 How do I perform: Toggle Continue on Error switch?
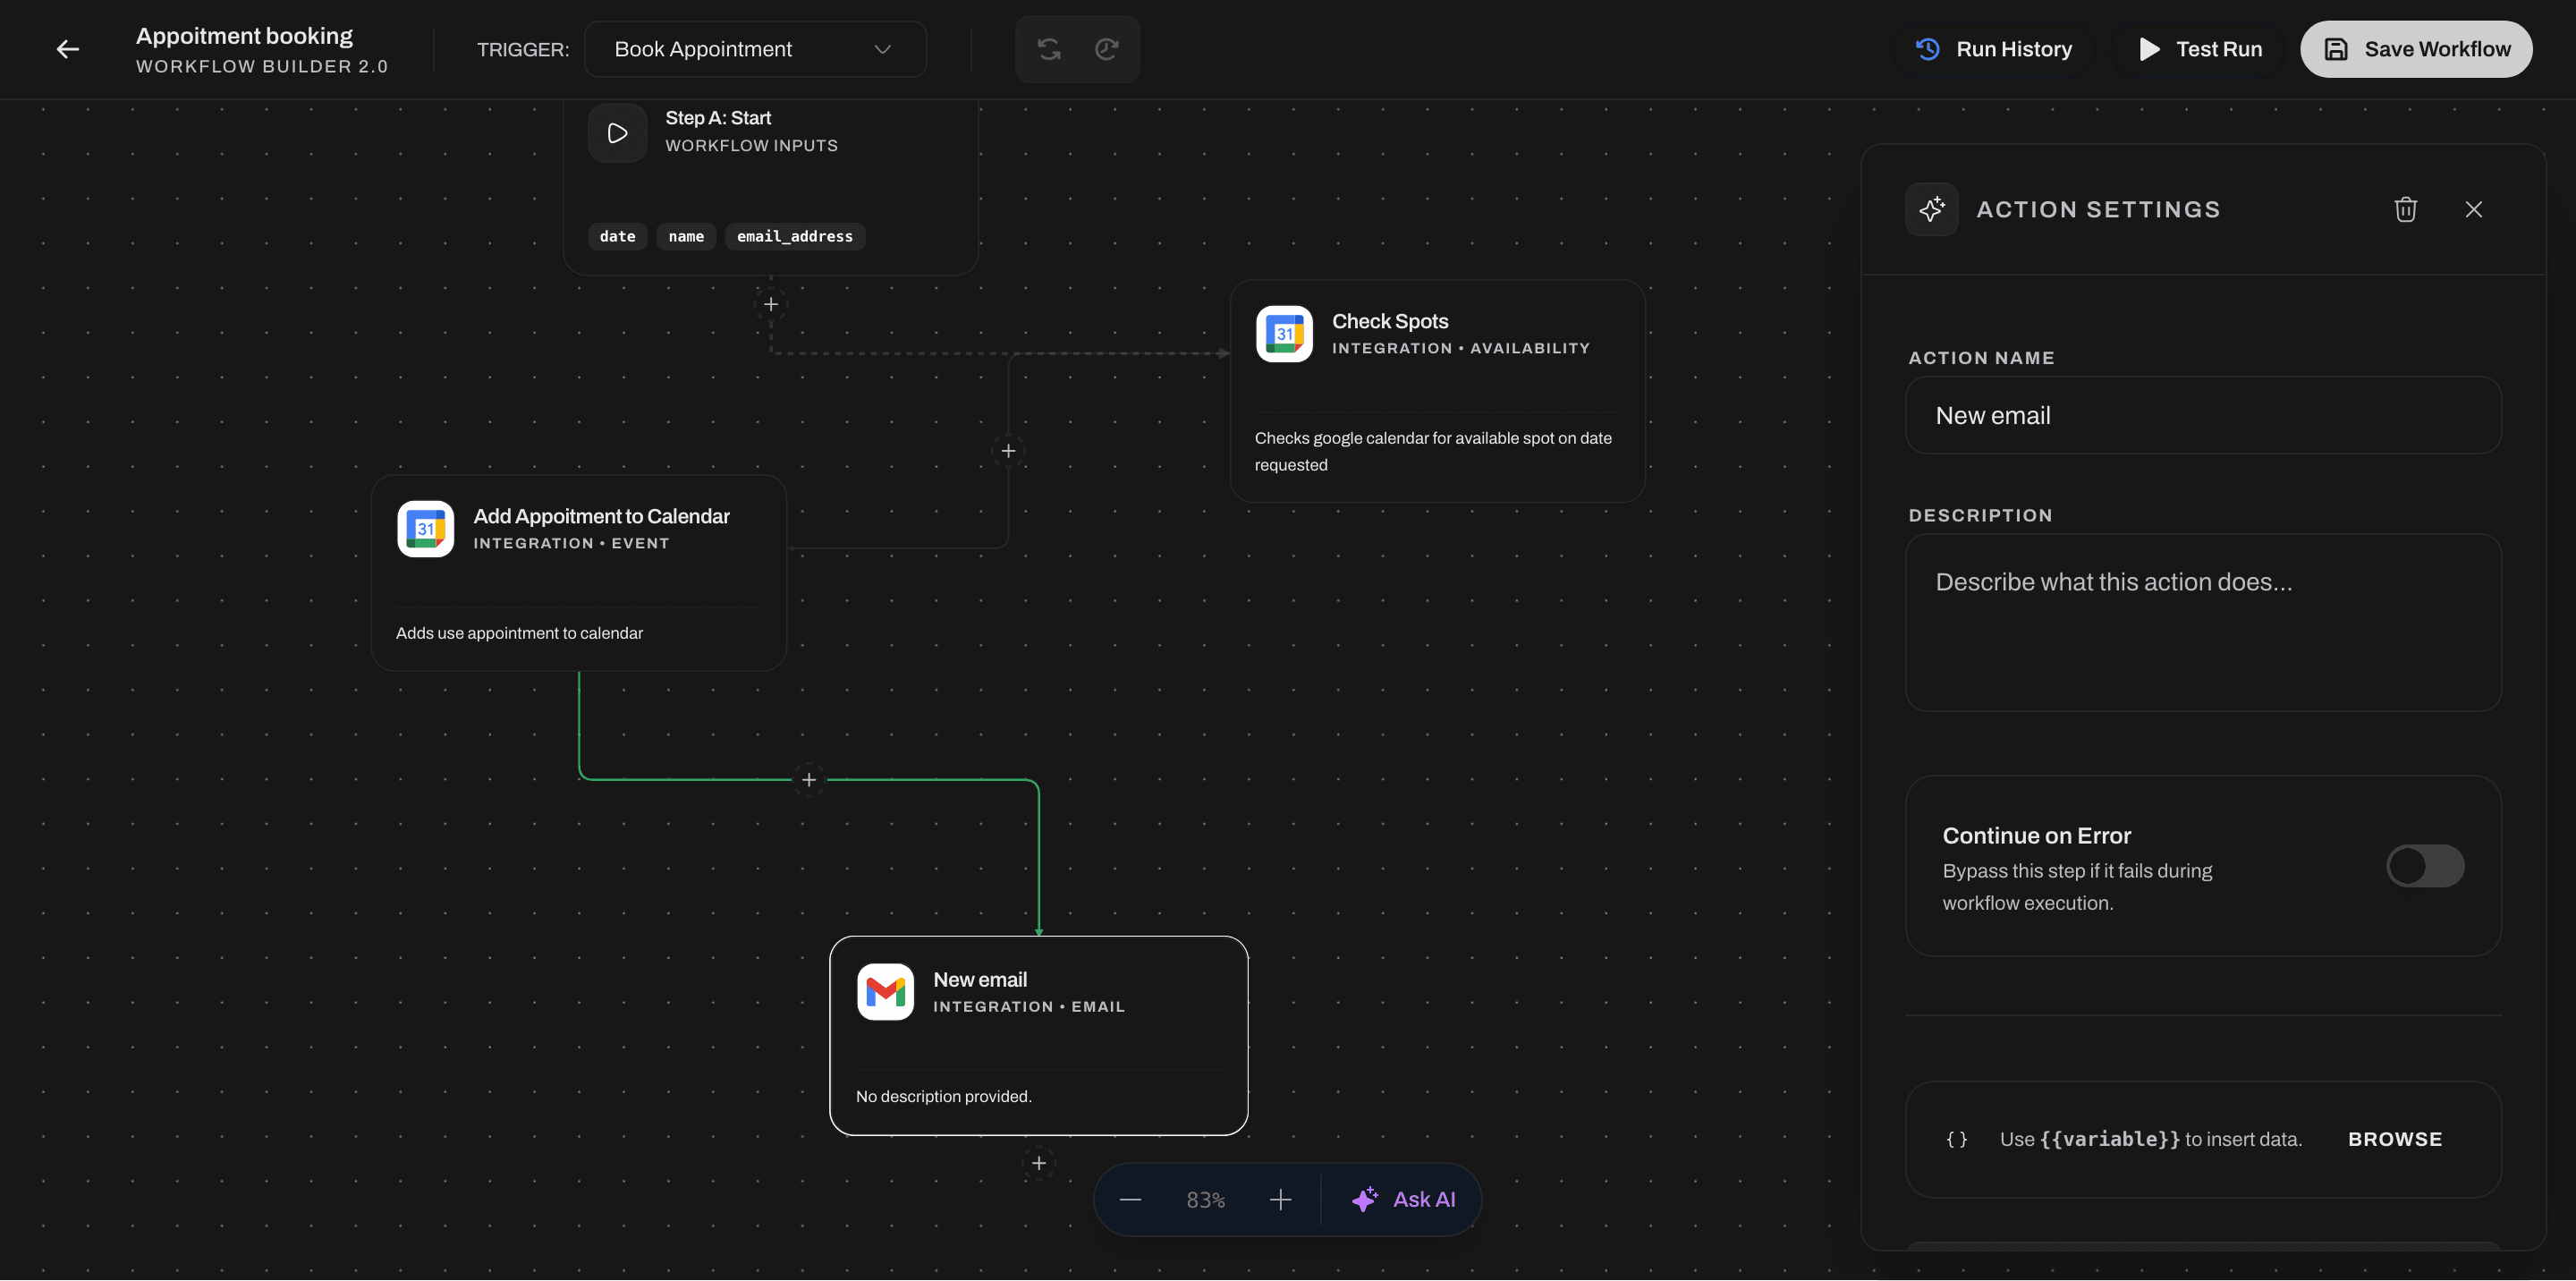click(2425, 866)
